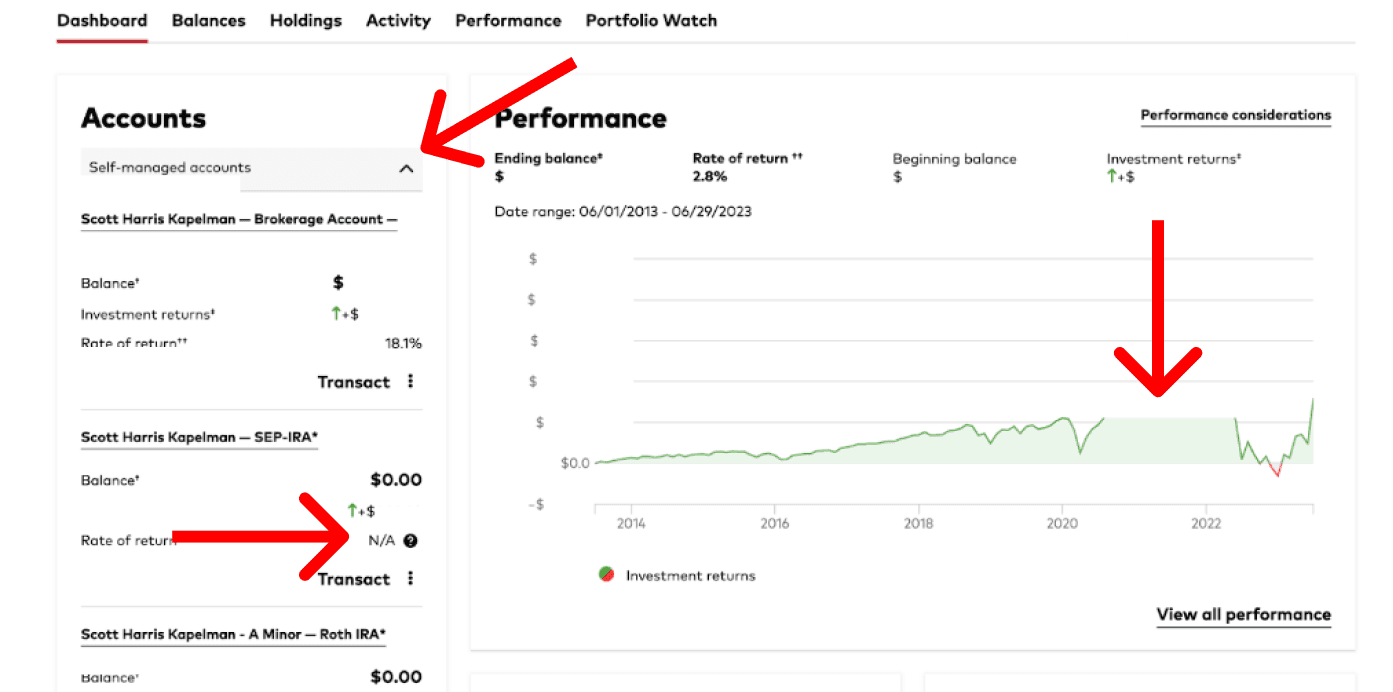The height and width of the screenshot is (692, 1393).
Task: Click View all performance link
Action: (1244, 614)
